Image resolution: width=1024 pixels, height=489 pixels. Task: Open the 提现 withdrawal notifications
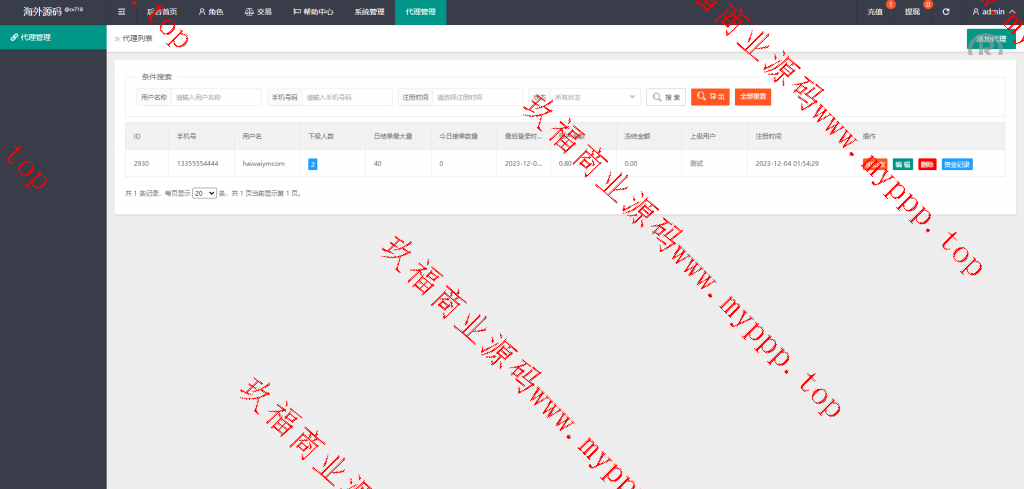pyautogui.click(x=912, y=12)
